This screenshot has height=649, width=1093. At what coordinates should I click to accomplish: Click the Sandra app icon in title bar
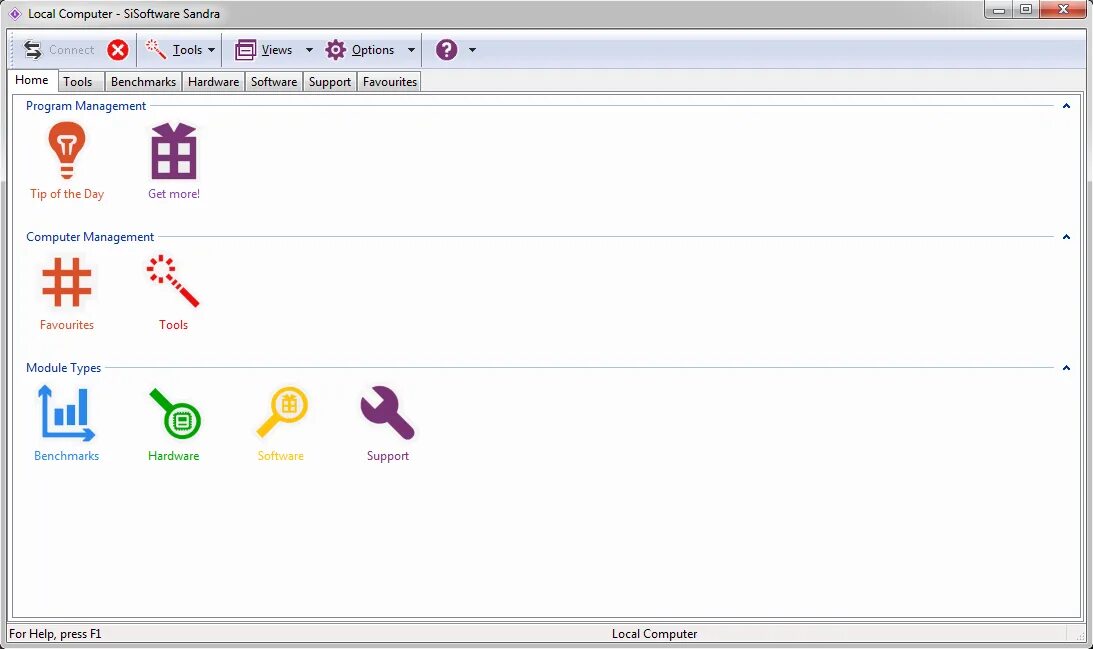coord(15,13)
